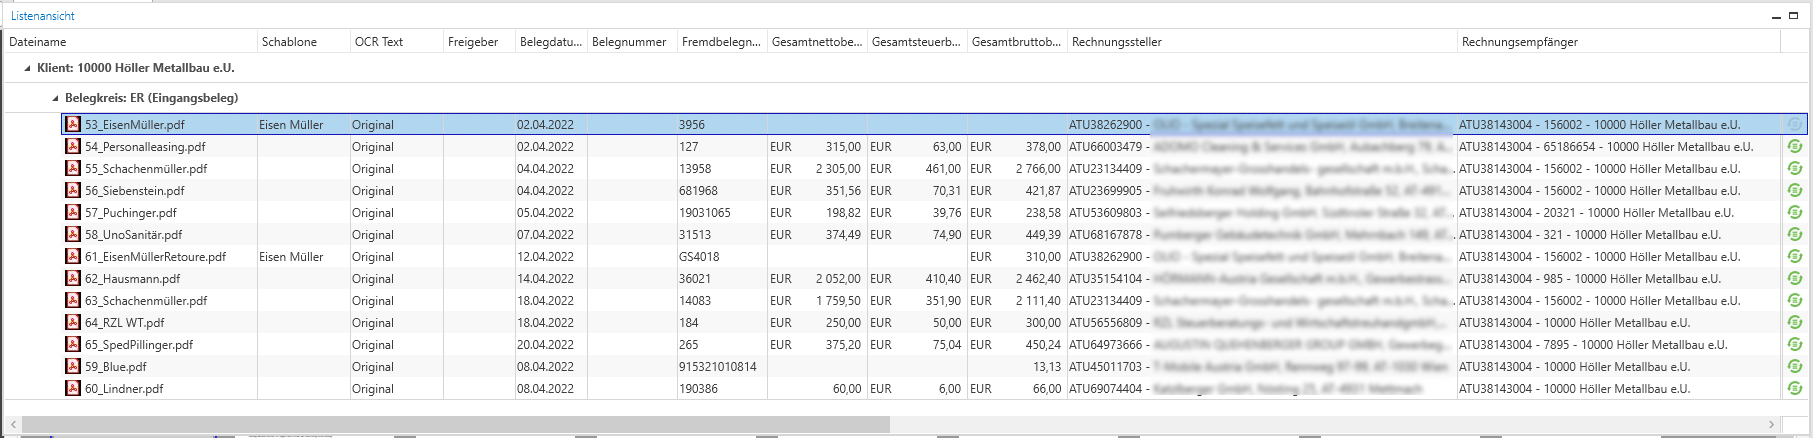
Task: Select the 65_SpedPillinger.pdf file name
Action: (139, 345)
